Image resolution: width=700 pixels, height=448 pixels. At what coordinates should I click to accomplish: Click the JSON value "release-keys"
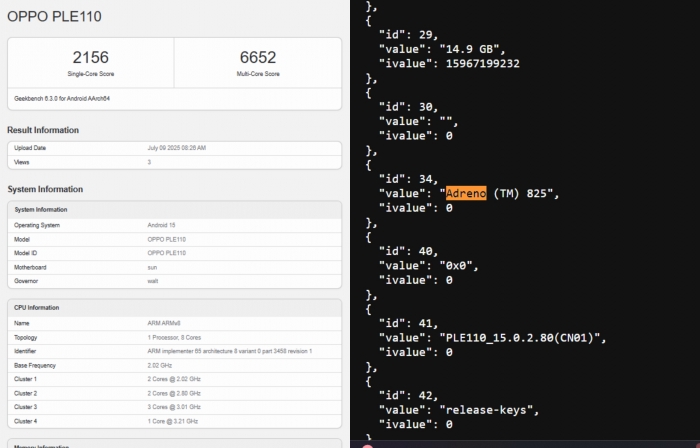(487, 410)
